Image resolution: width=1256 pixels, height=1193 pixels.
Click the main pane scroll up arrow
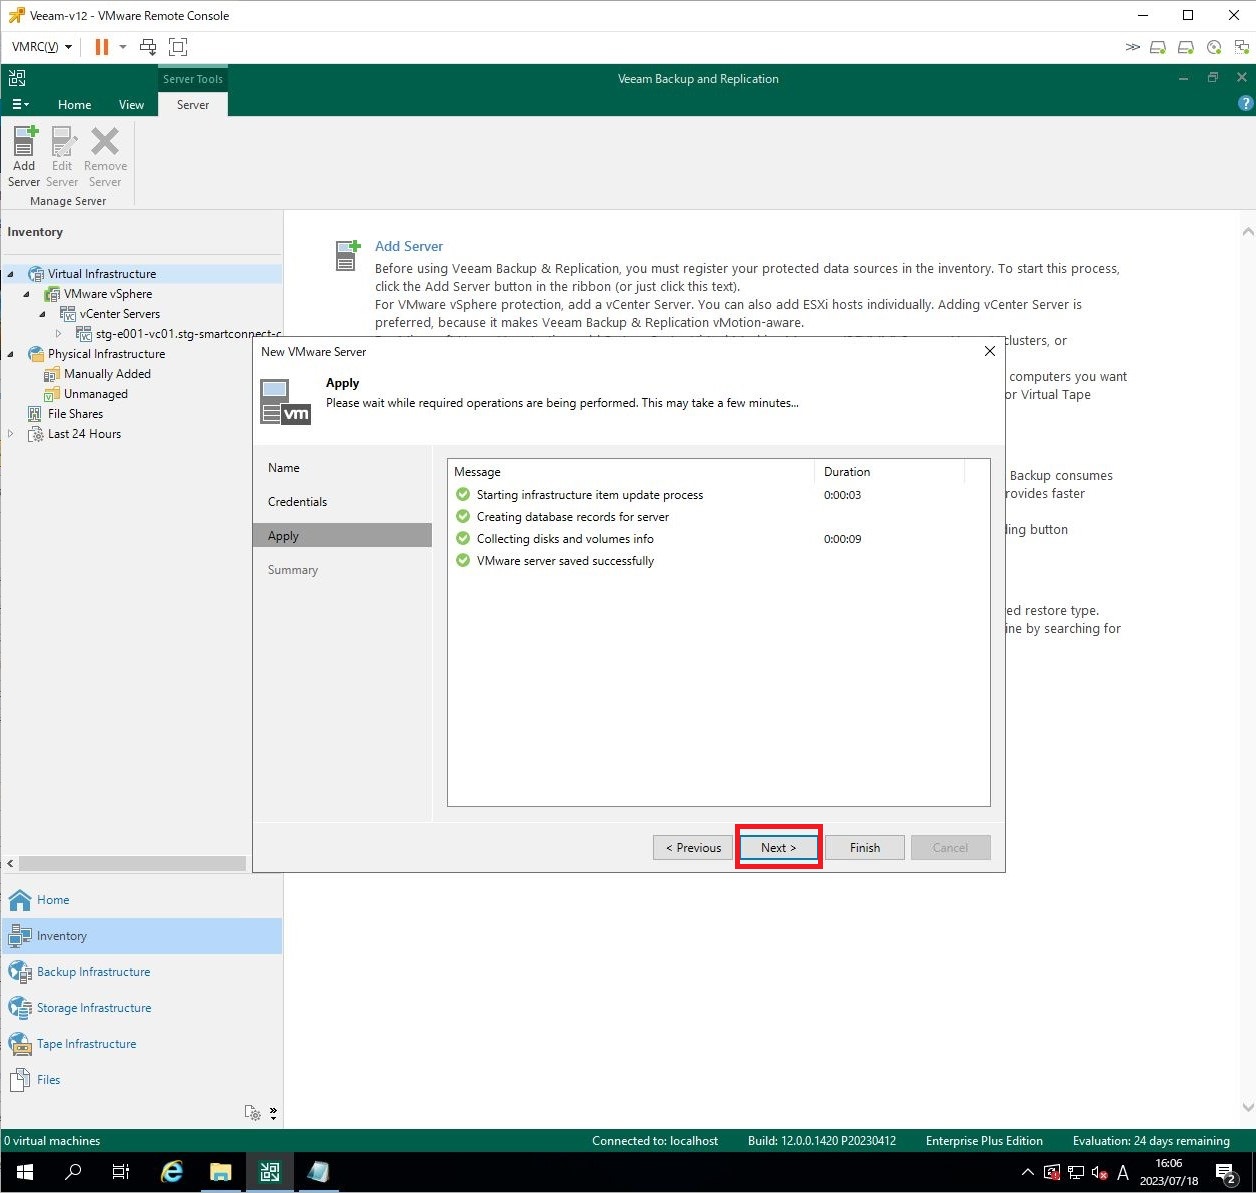point(1247,232)
